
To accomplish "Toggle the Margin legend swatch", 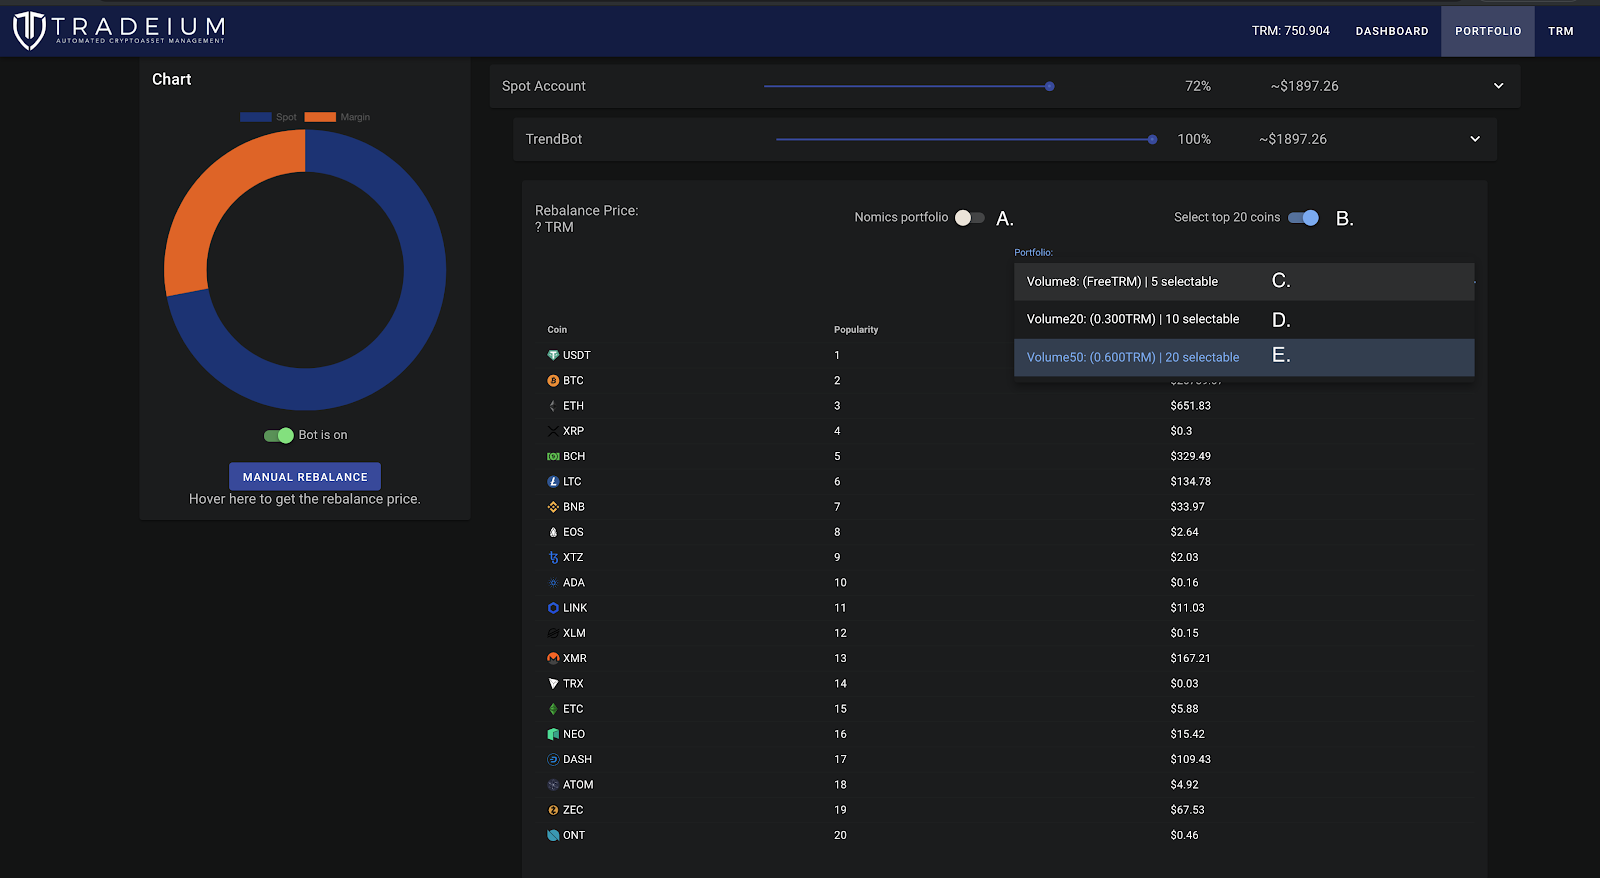I will [x=320, y=117].
